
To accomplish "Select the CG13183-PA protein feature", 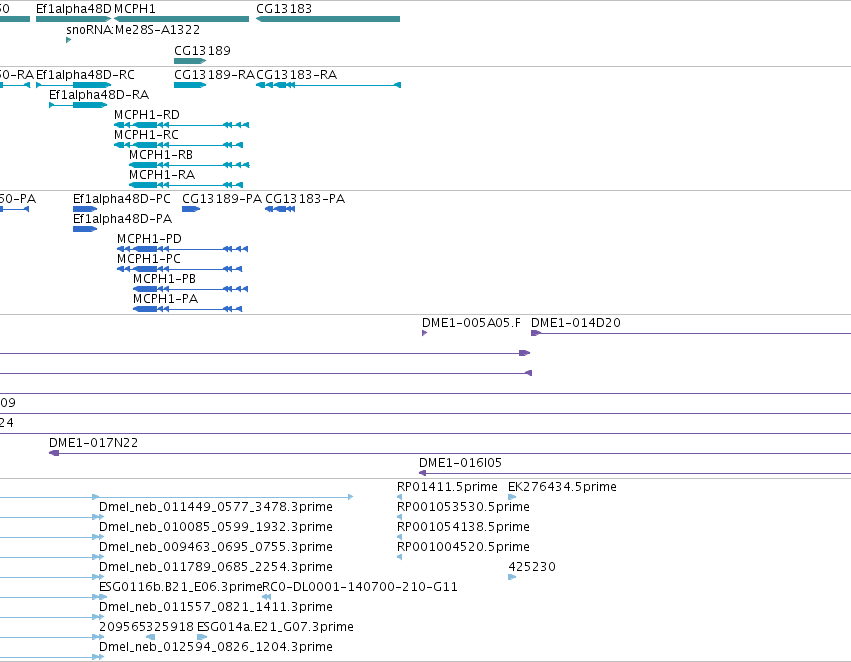I will [280, 209].
